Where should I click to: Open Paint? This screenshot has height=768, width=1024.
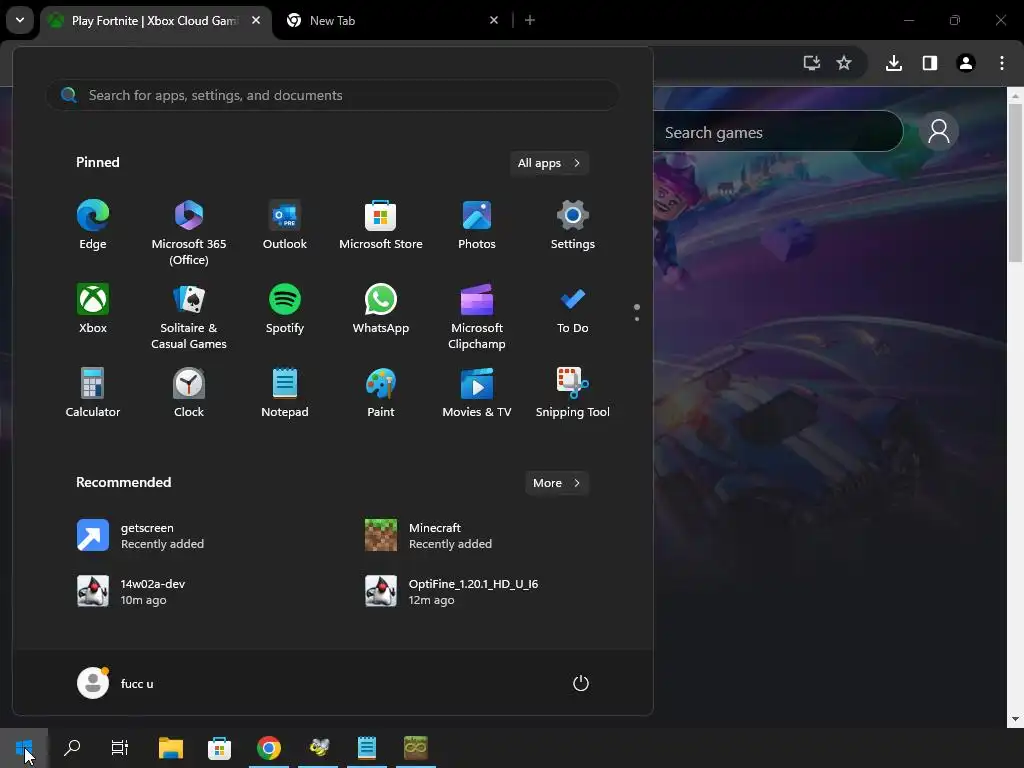click(x=381, y=392)
